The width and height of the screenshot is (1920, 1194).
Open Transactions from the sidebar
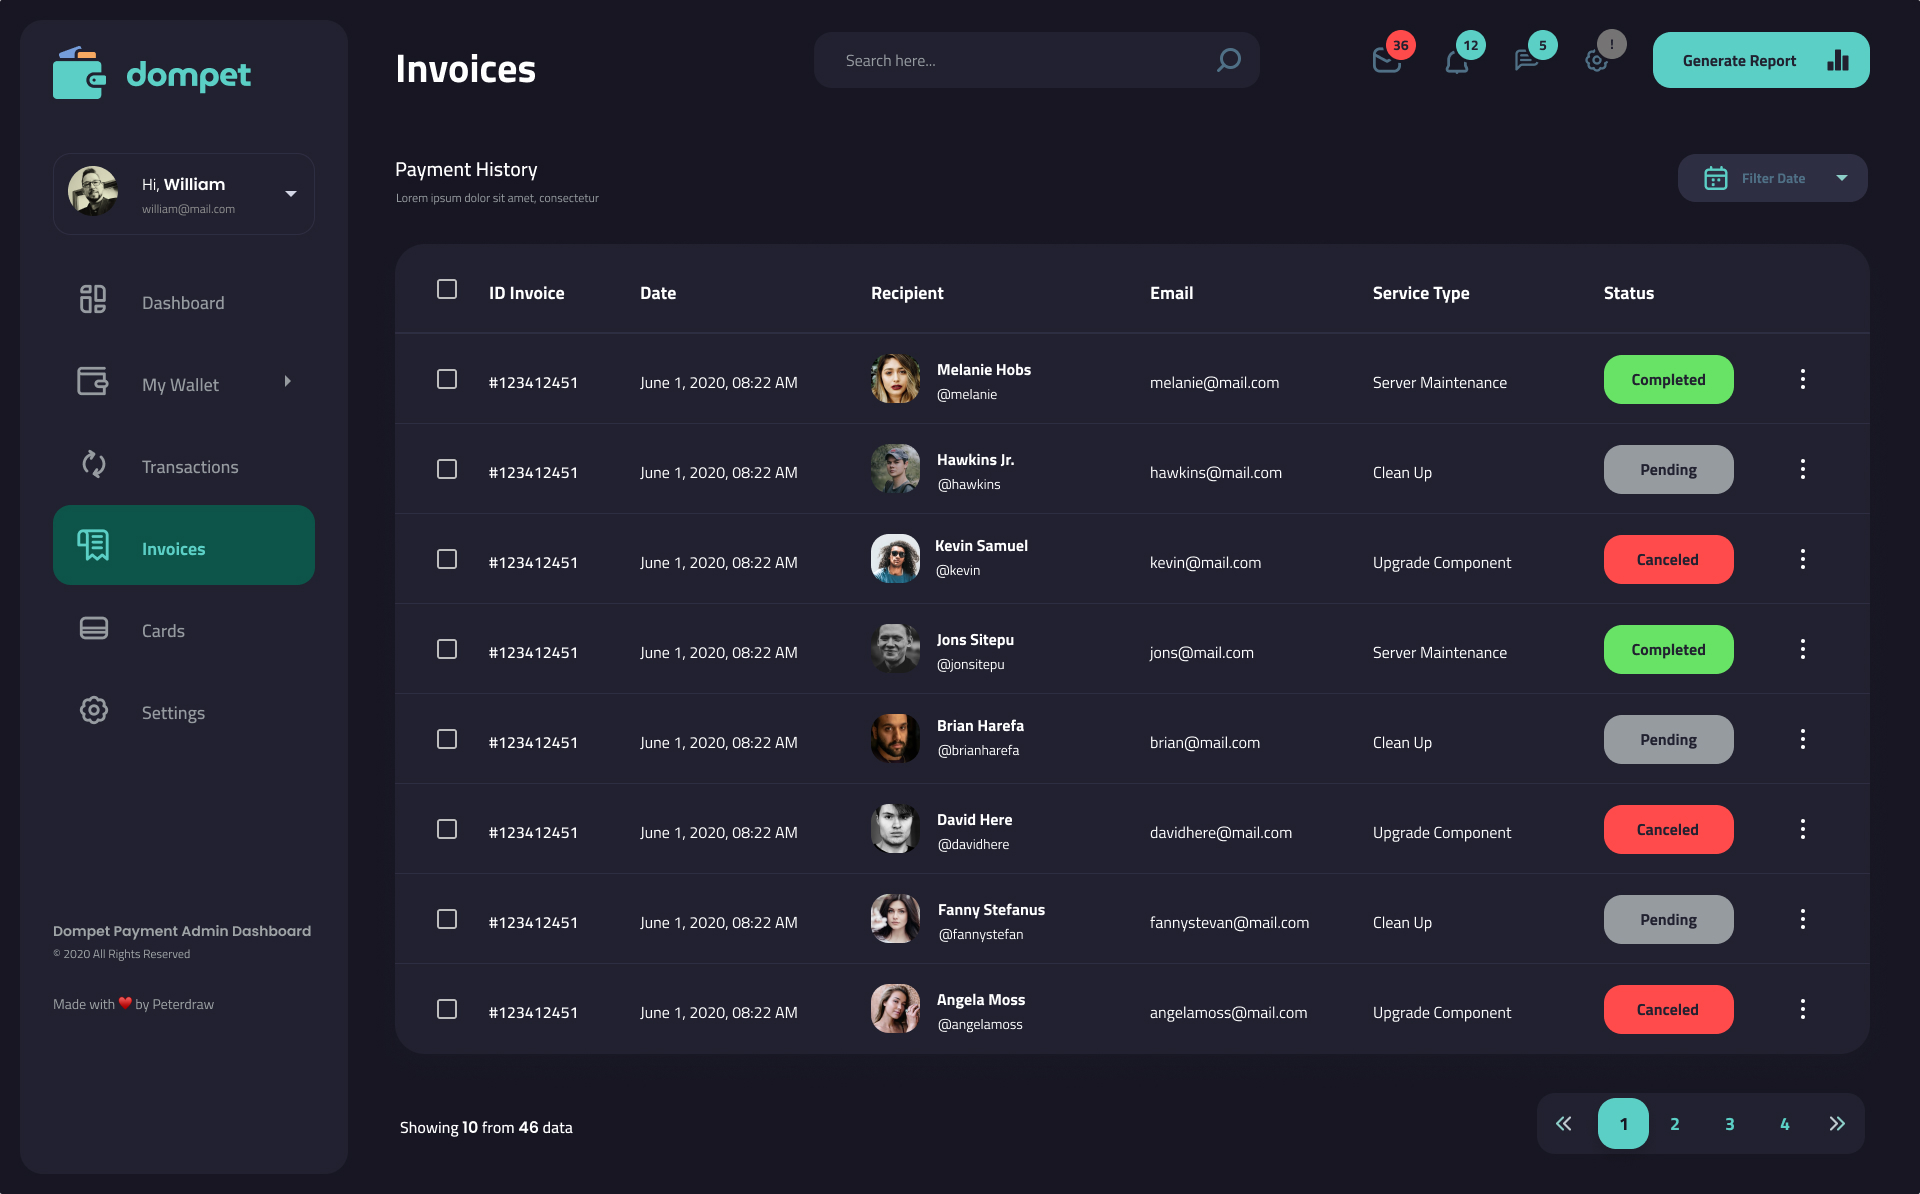pos(189,466)
